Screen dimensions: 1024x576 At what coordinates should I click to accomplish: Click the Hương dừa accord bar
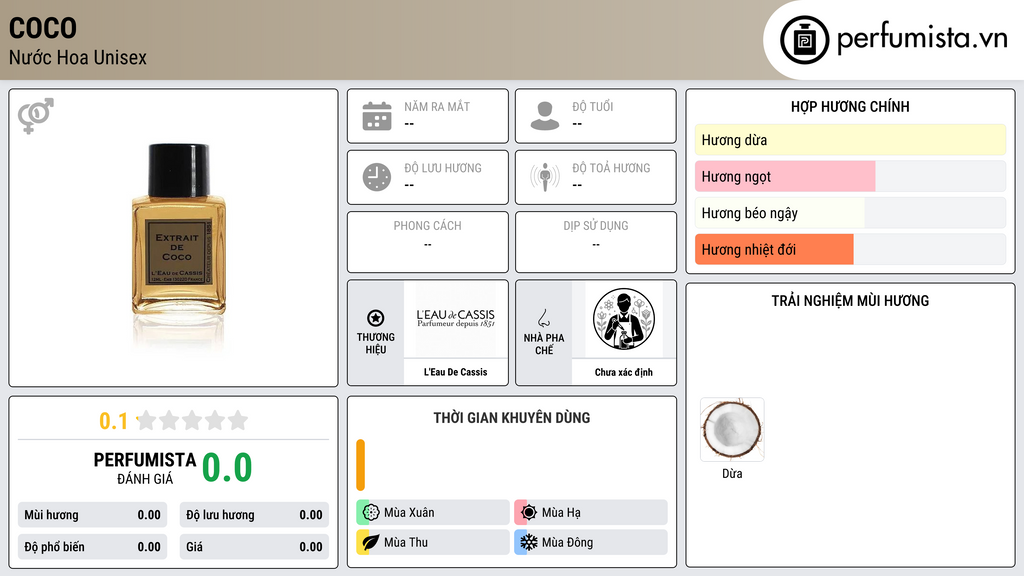point(850,140)
